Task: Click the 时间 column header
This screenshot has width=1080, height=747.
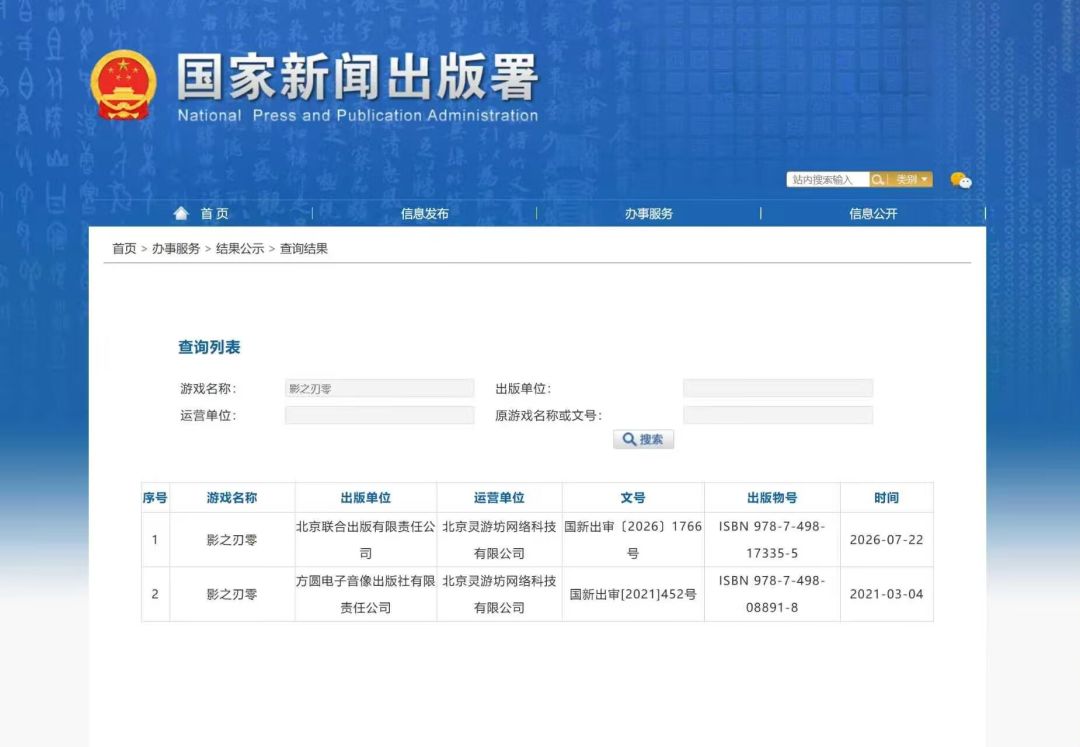Action: [x=886, y=497]
